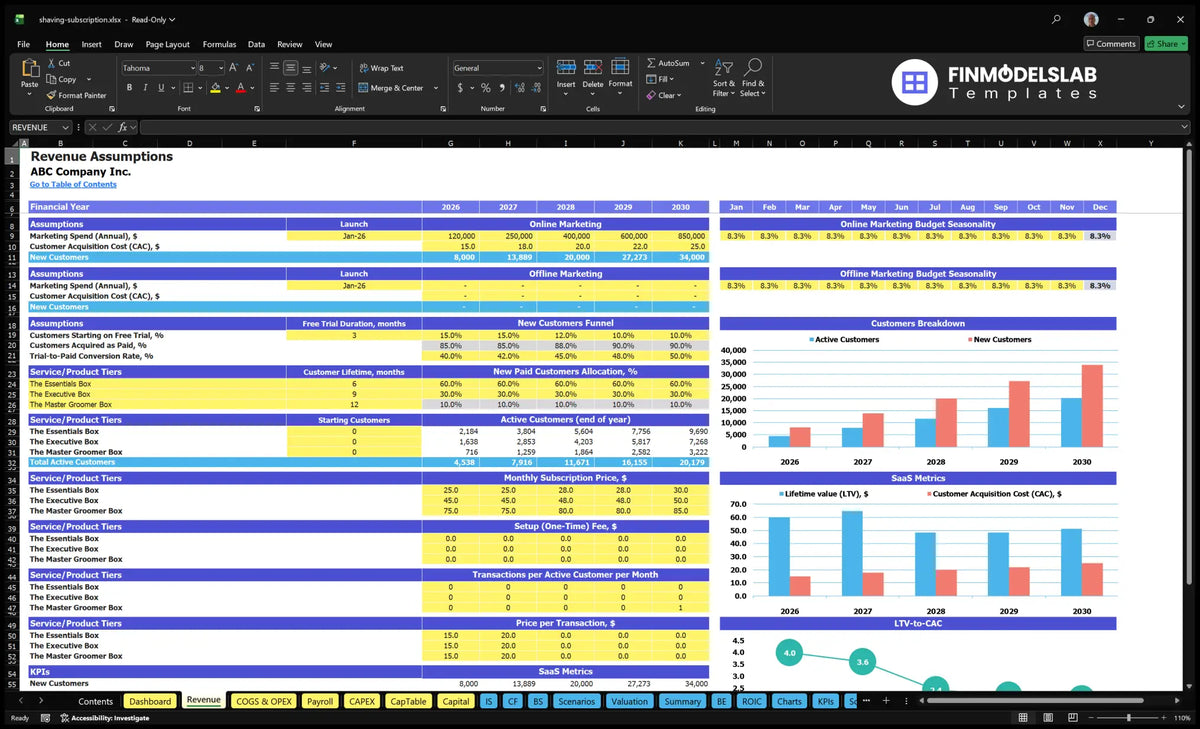Image resolution: width=1200 pixels, height=729 pixels.
Task: Align text right
Action: [x=307, y=88]
